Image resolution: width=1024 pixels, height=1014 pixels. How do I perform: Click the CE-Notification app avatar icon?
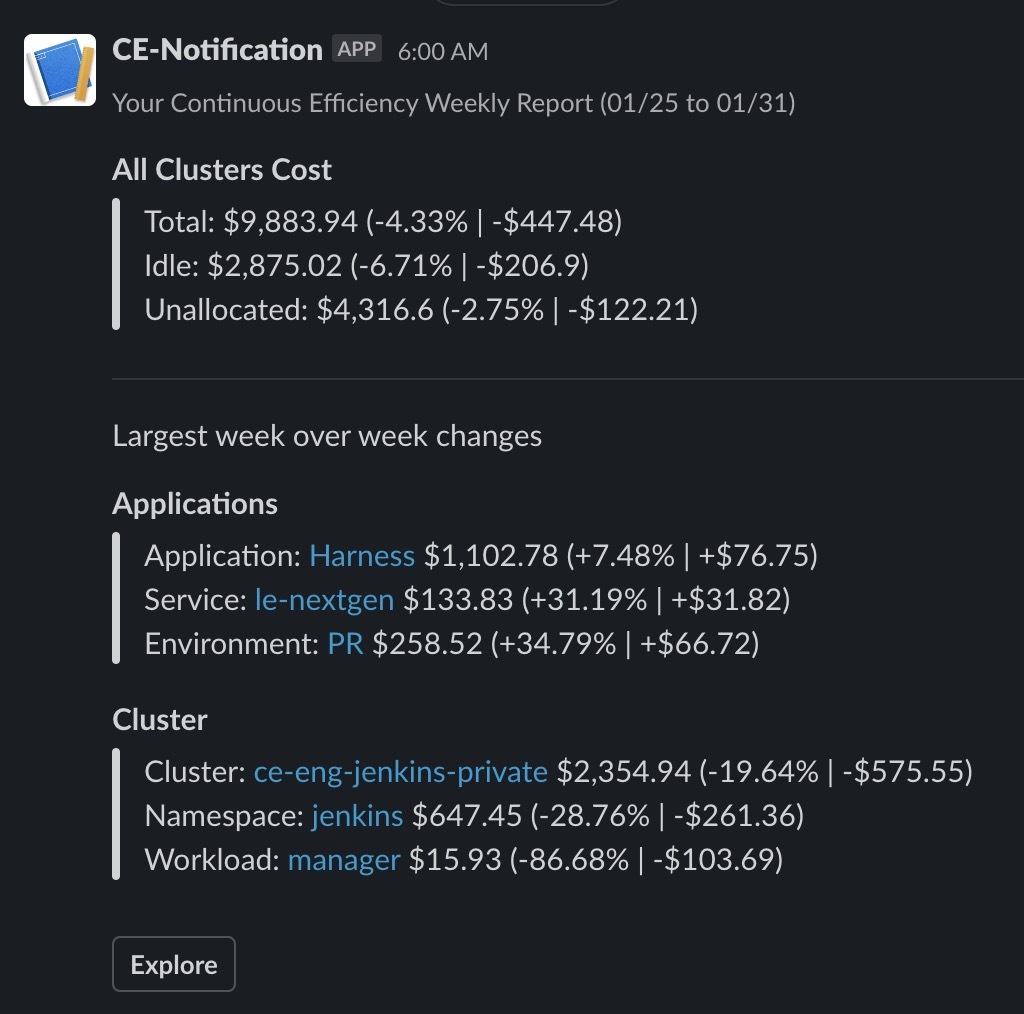pyautogui.click(x=60, y=70)
